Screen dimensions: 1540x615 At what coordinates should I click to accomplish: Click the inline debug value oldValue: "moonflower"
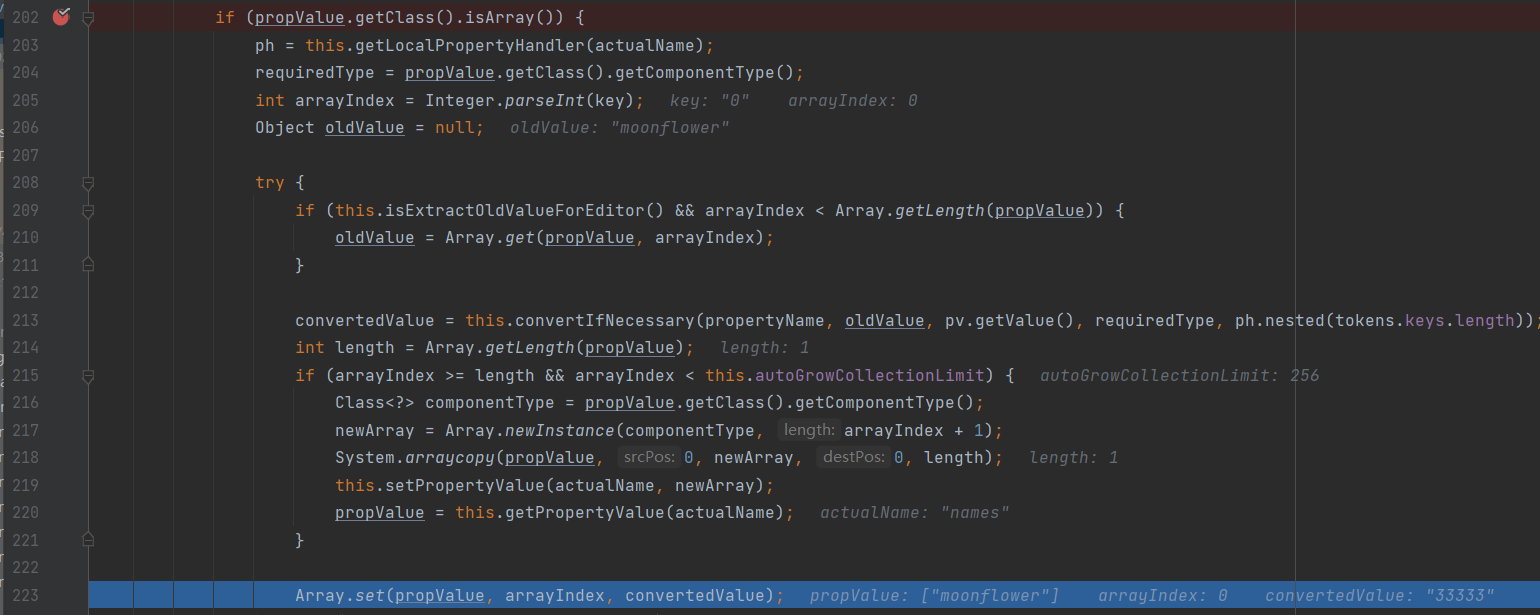[619, 128]
